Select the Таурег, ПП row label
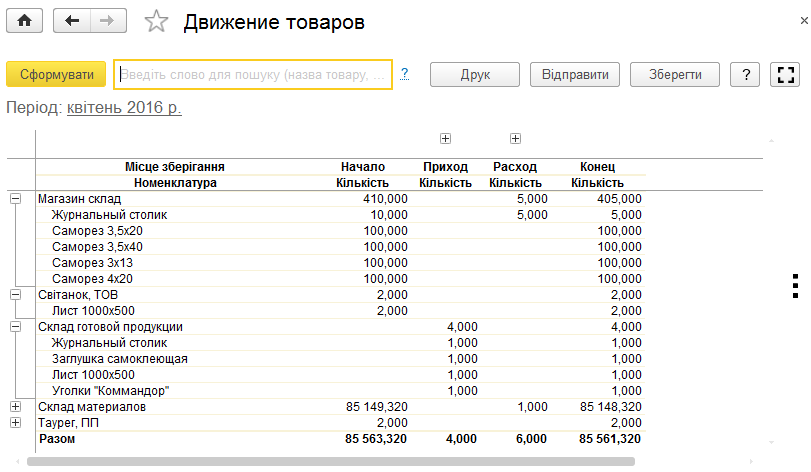This screenshot has width=811, height=472. tap(68, 423)
